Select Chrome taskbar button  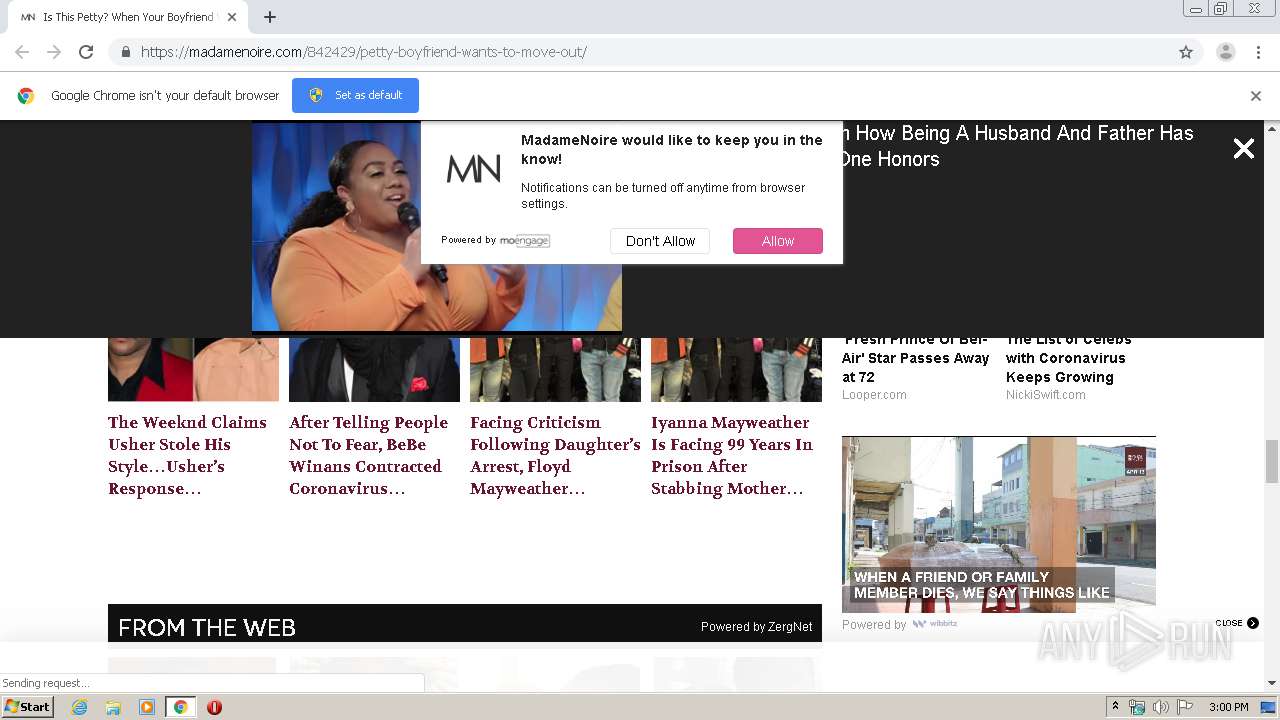coord(181,707)
